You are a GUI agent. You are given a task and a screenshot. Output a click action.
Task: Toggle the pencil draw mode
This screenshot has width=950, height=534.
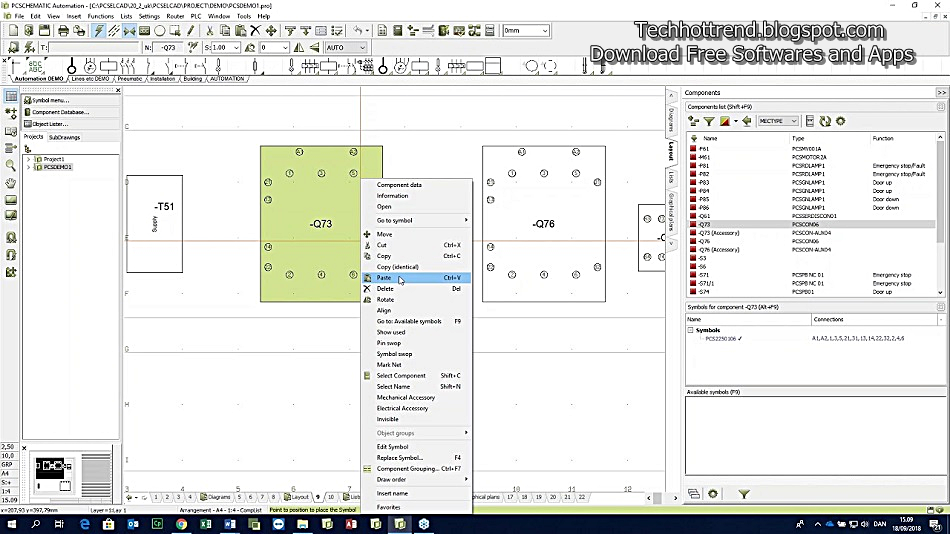click(x=191, y=30)
